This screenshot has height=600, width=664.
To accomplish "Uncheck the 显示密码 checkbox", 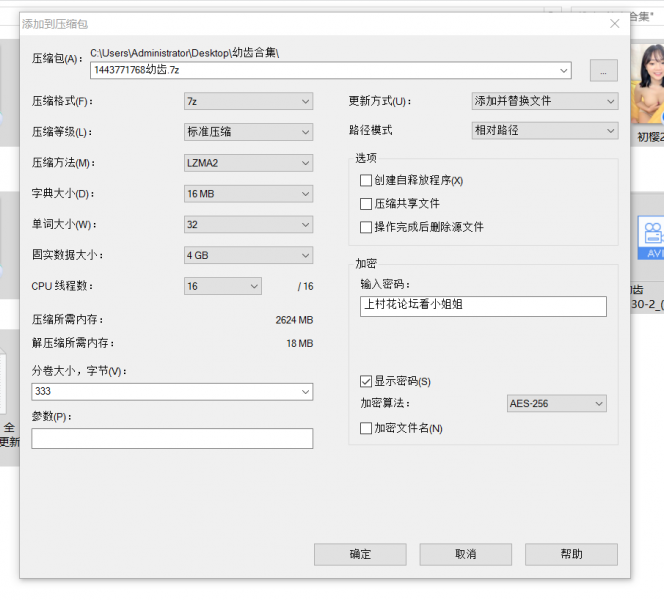I will pyautogui.click(x=366, y=381).
